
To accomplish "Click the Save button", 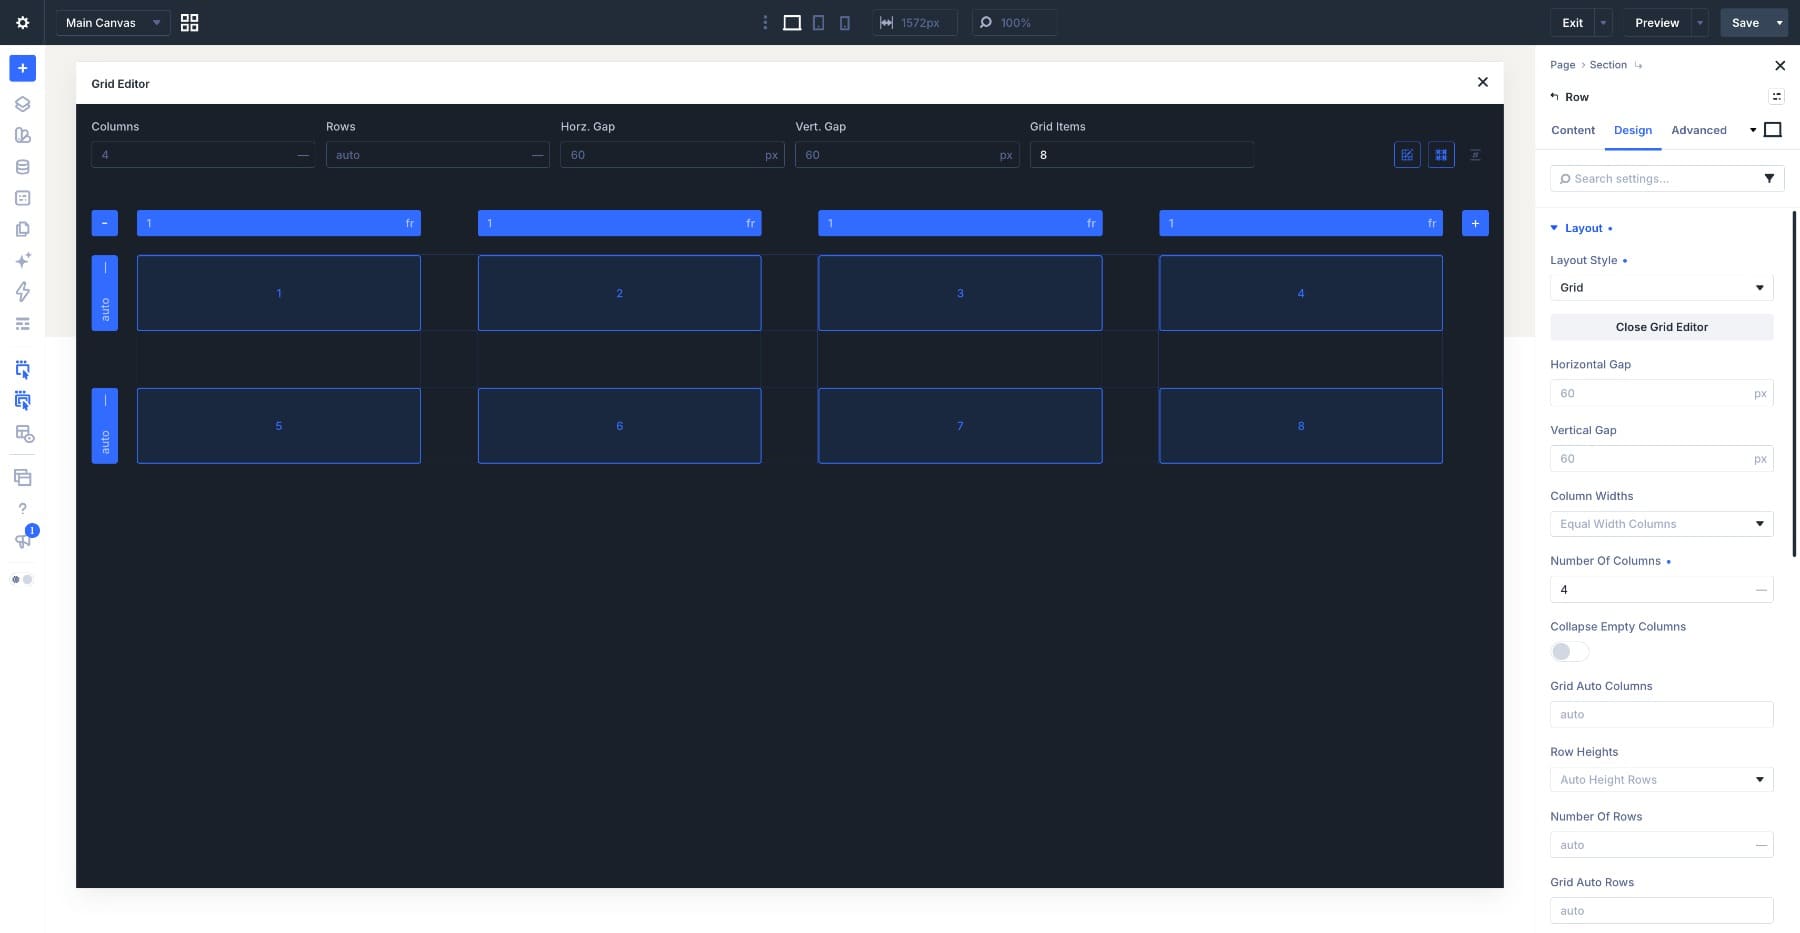I will (1745, 22).
